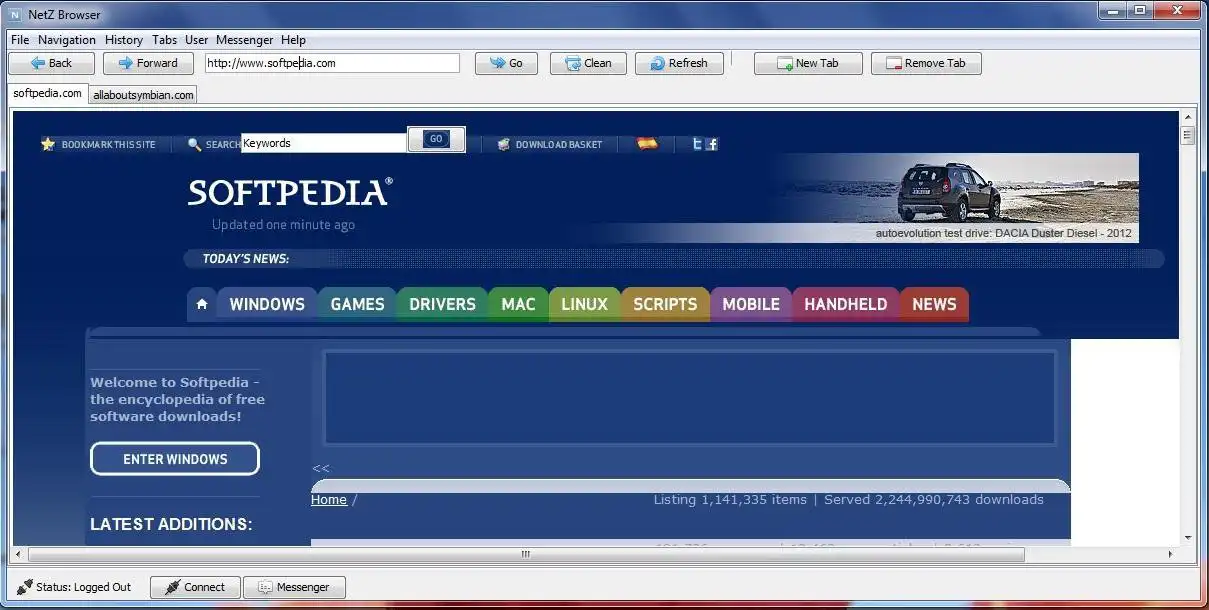Viewport: 1209px width, 610px height.
Task: Click the TODAY'S NEWS label
Action: tap(245, 259)
